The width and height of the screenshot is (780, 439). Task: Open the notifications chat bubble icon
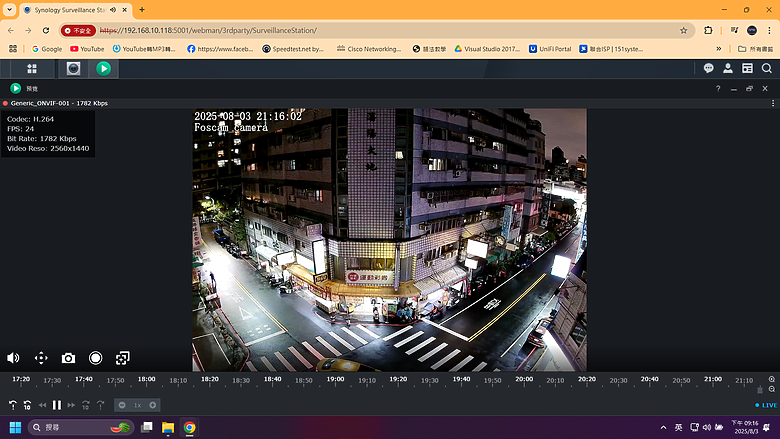pos(708,69)
